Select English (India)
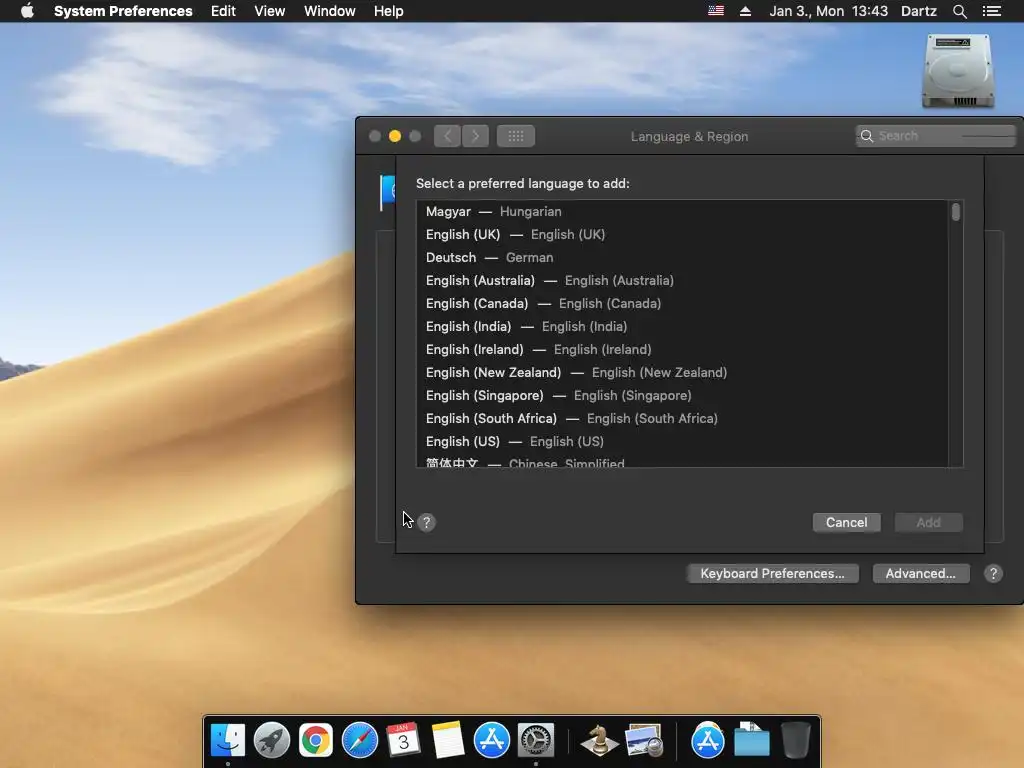1024x768 pixels. (x=682, y=327)
